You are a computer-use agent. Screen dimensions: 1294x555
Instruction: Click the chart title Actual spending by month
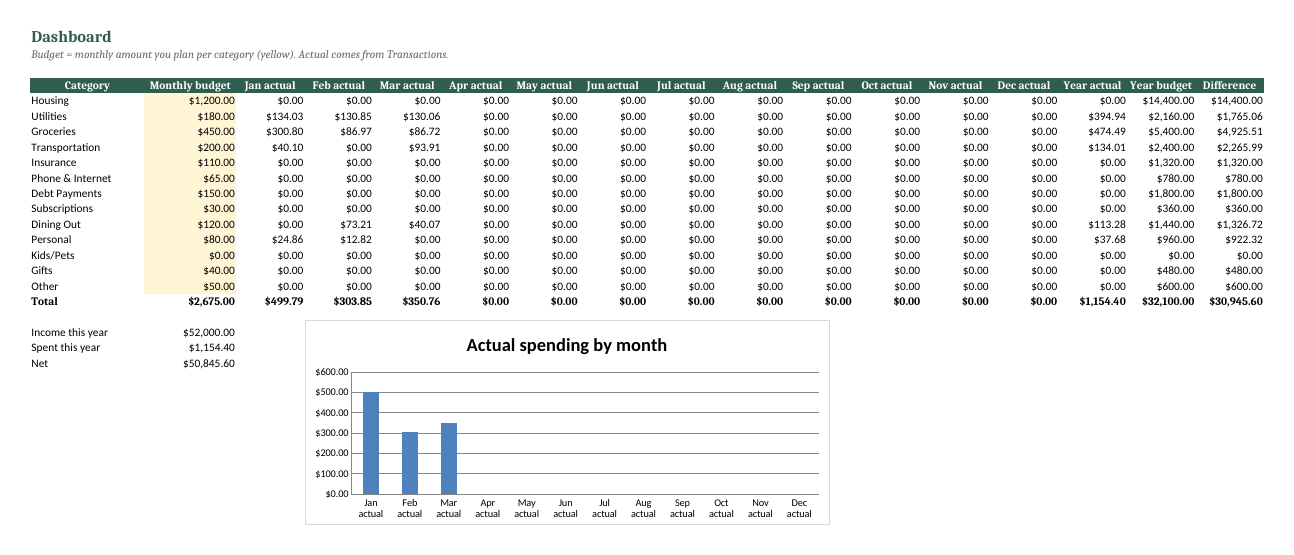[567, 345]
